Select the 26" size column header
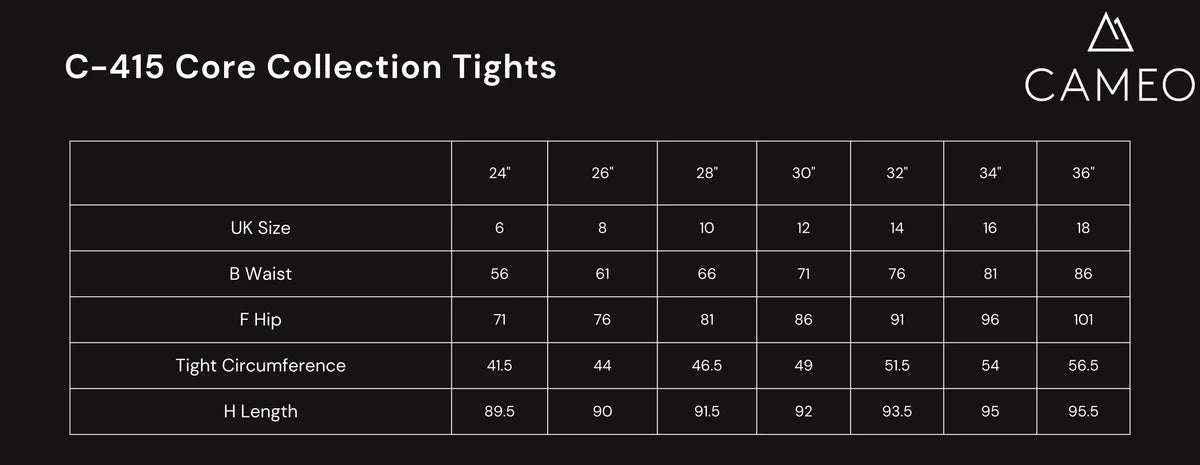Screen dimensions: 1200x465 (x=602, y=173)
